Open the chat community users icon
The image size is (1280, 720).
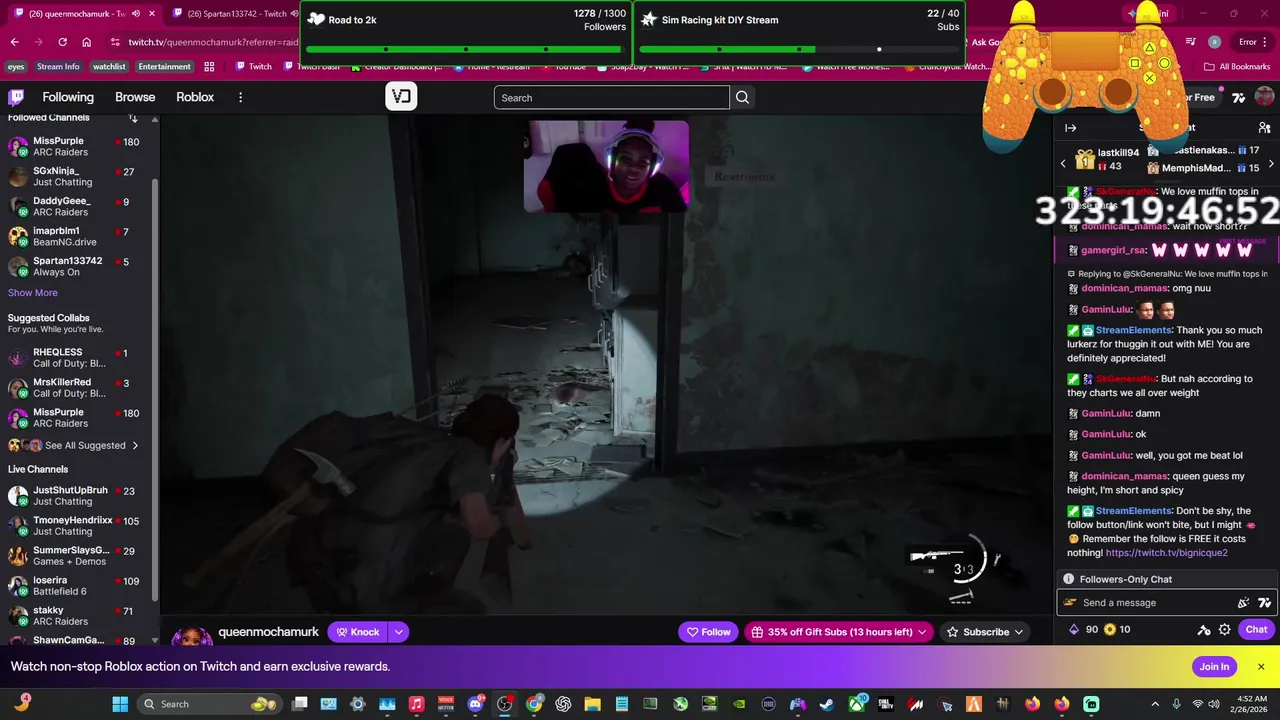[x=1264, y=128]
